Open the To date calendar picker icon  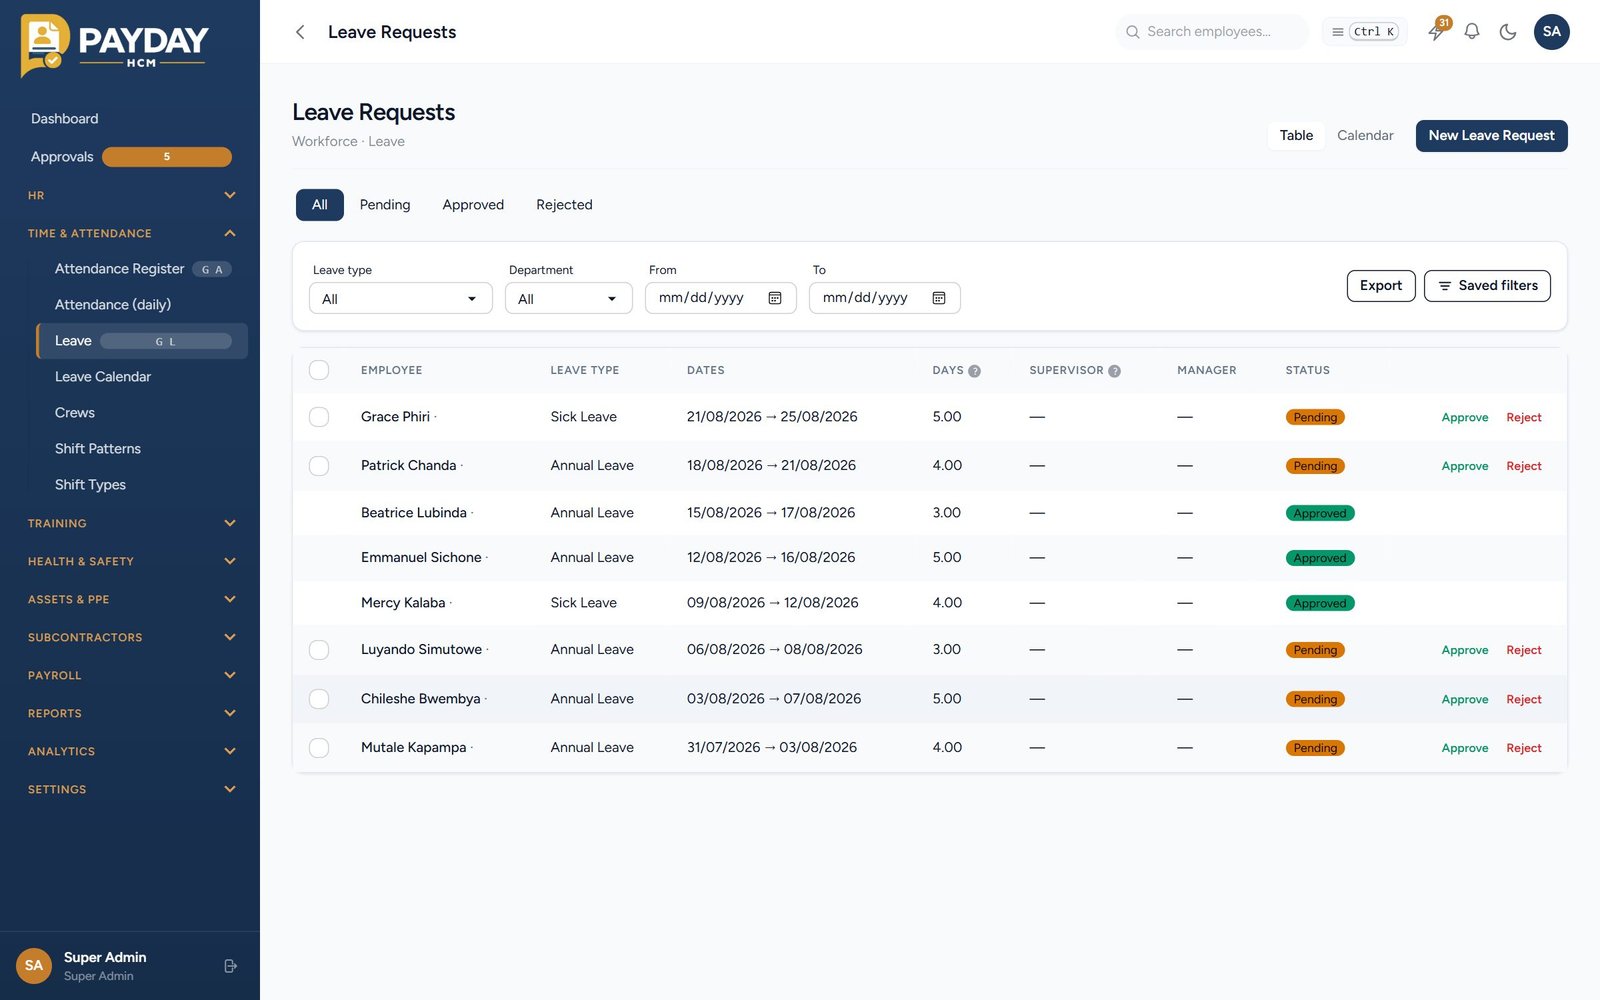pos(939,298)
